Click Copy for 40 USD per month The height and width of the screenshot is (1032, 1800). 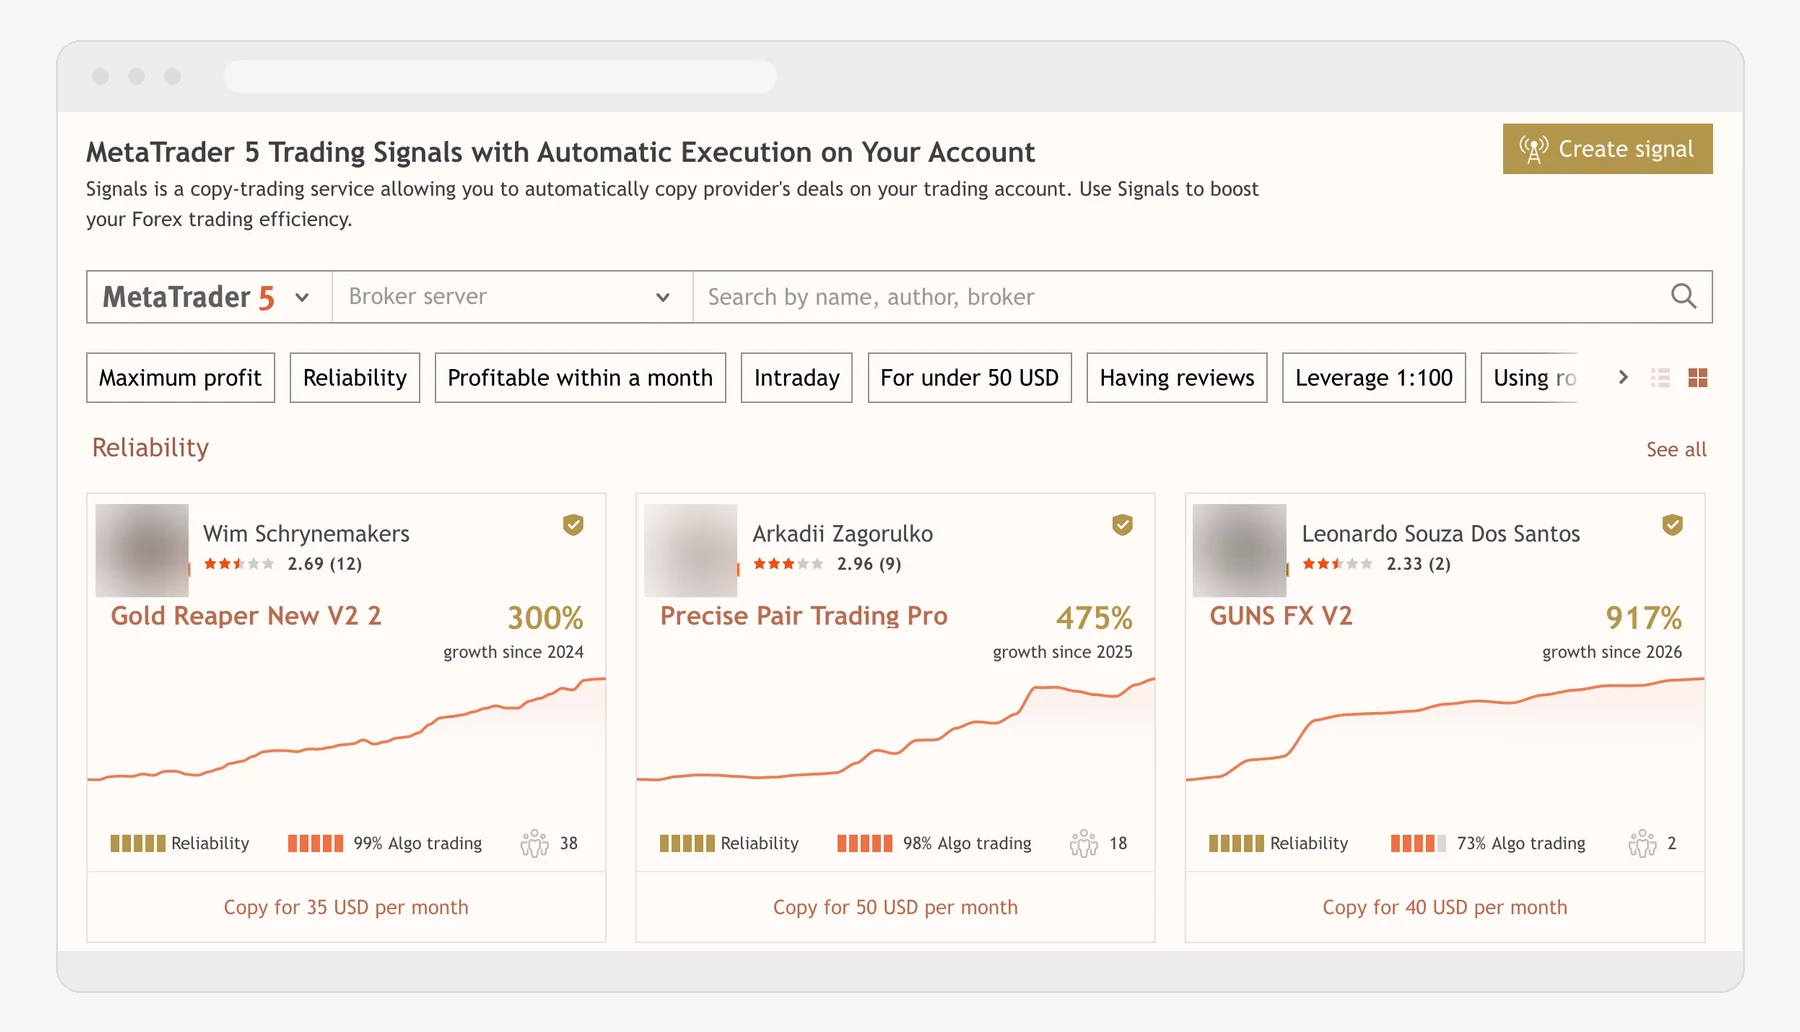(1445, 907)
